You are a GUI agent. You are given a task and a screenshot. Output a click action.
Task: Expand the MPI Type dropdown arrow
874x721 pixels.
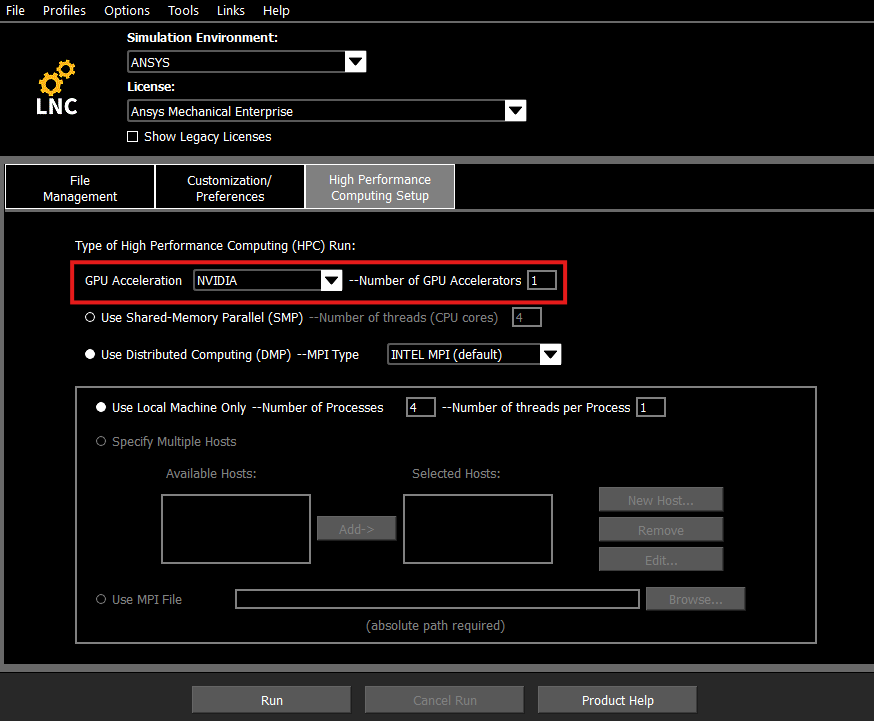(x=550, y=354)
